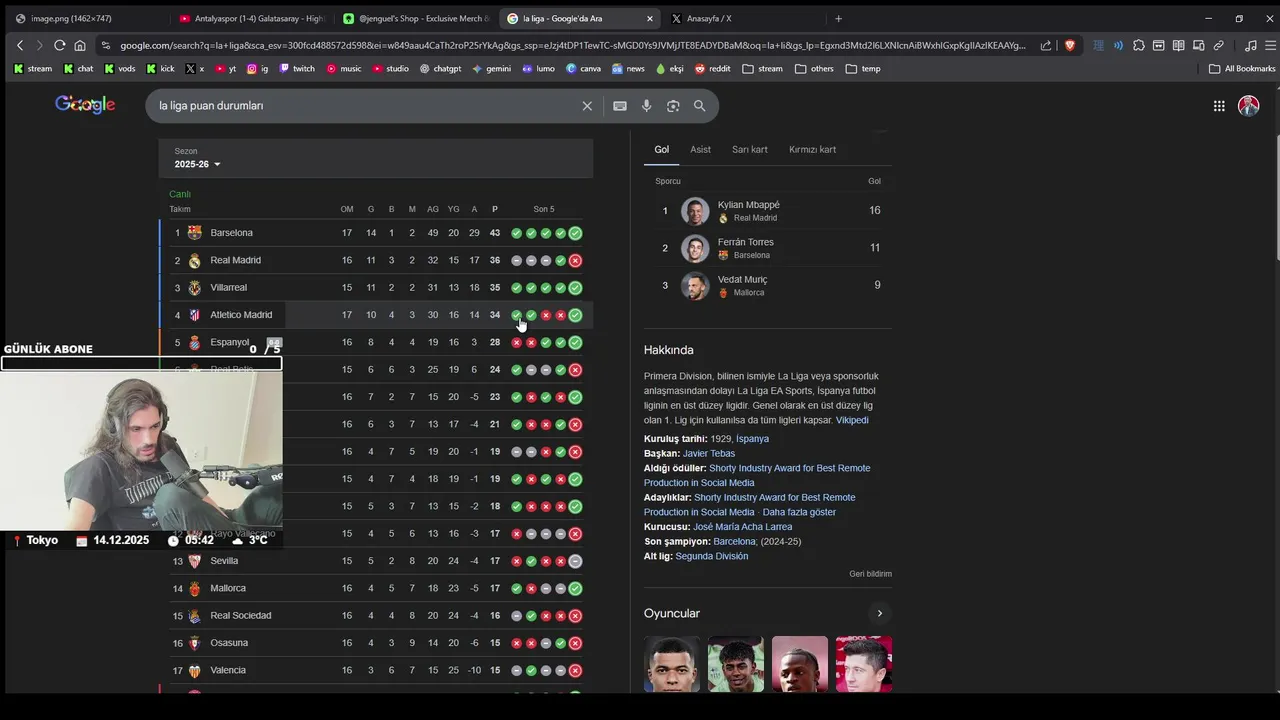Open the kick bookmark
The width and height of the screenshot is (1280, 720).
(x=160, y=69)
